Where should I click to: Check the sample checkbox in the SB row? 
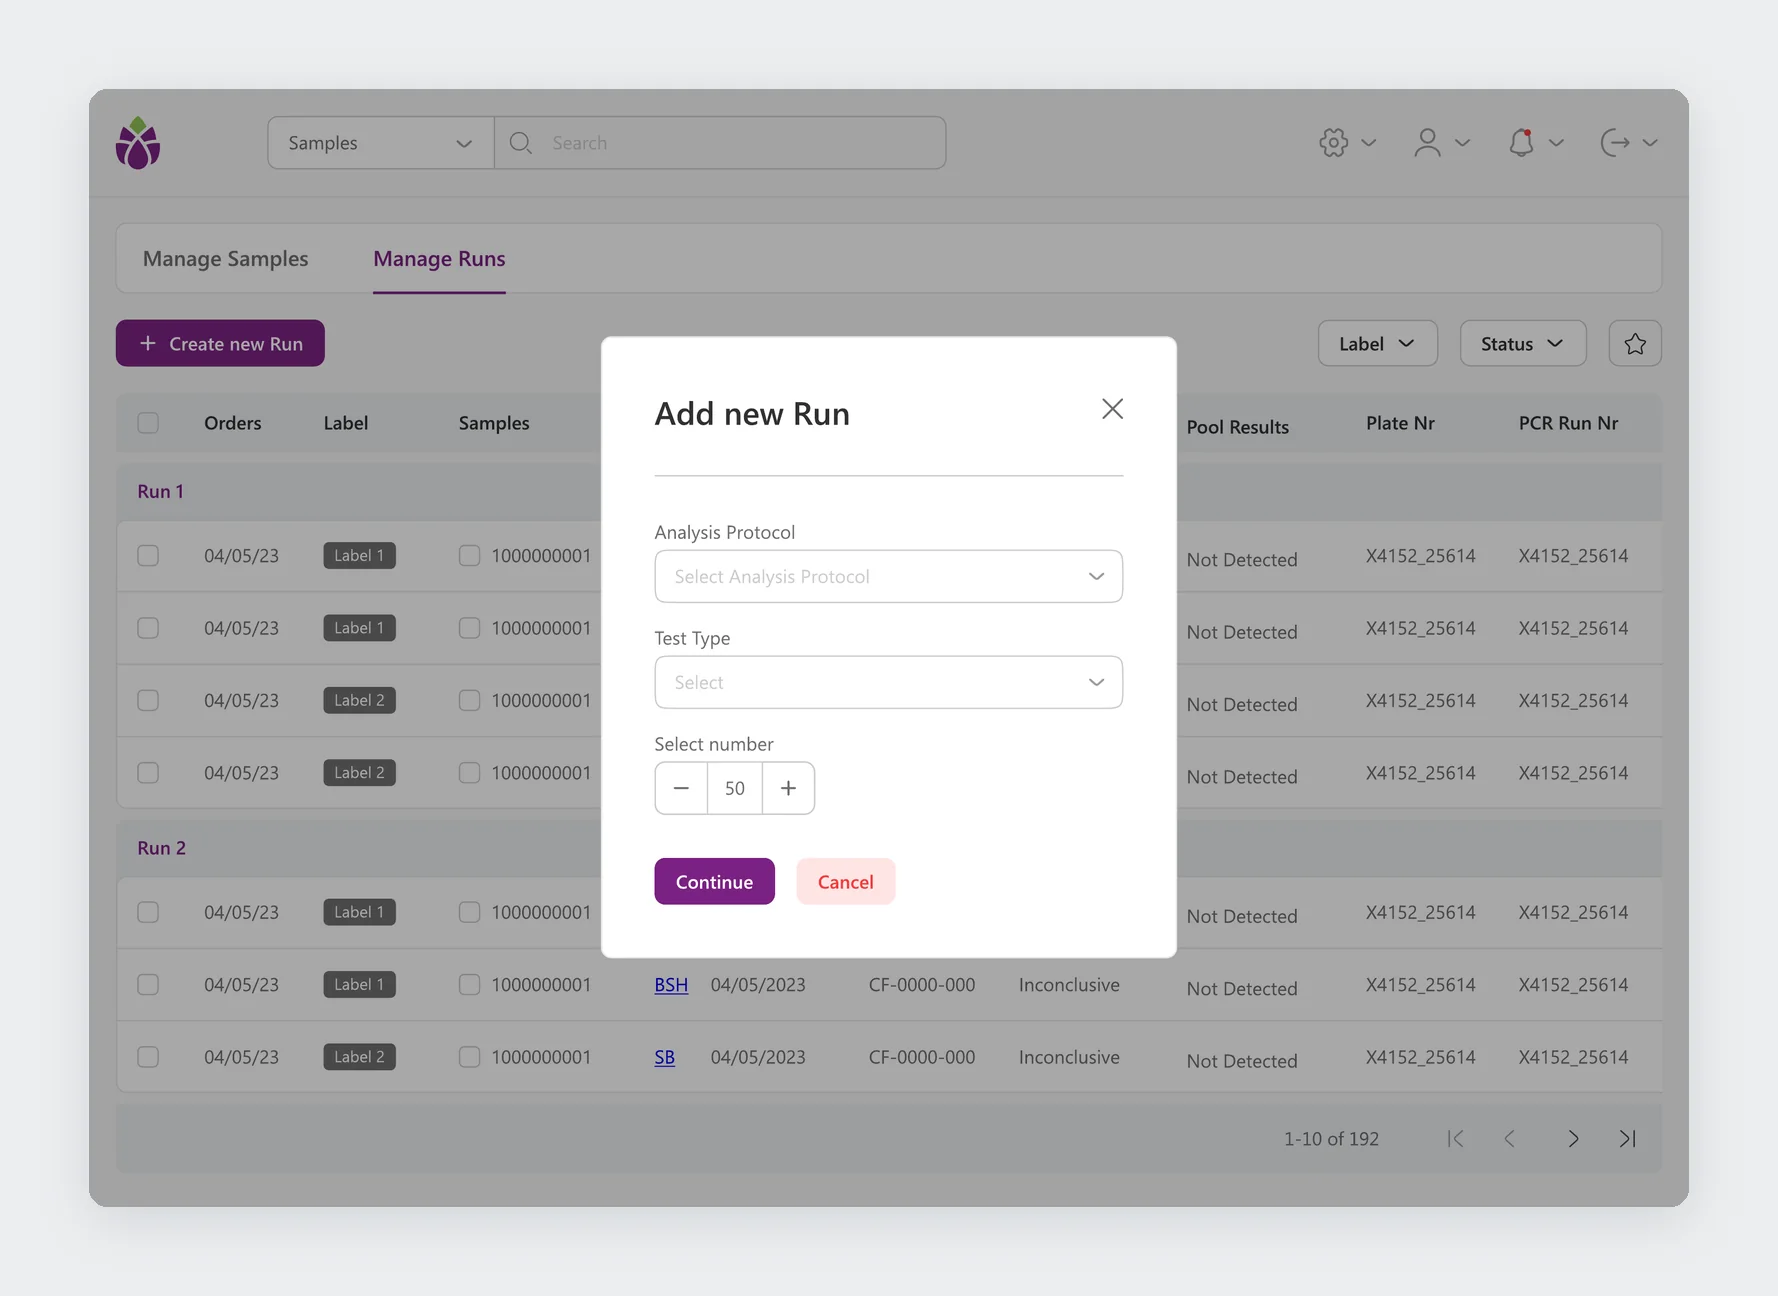(x=469, y=1057)
